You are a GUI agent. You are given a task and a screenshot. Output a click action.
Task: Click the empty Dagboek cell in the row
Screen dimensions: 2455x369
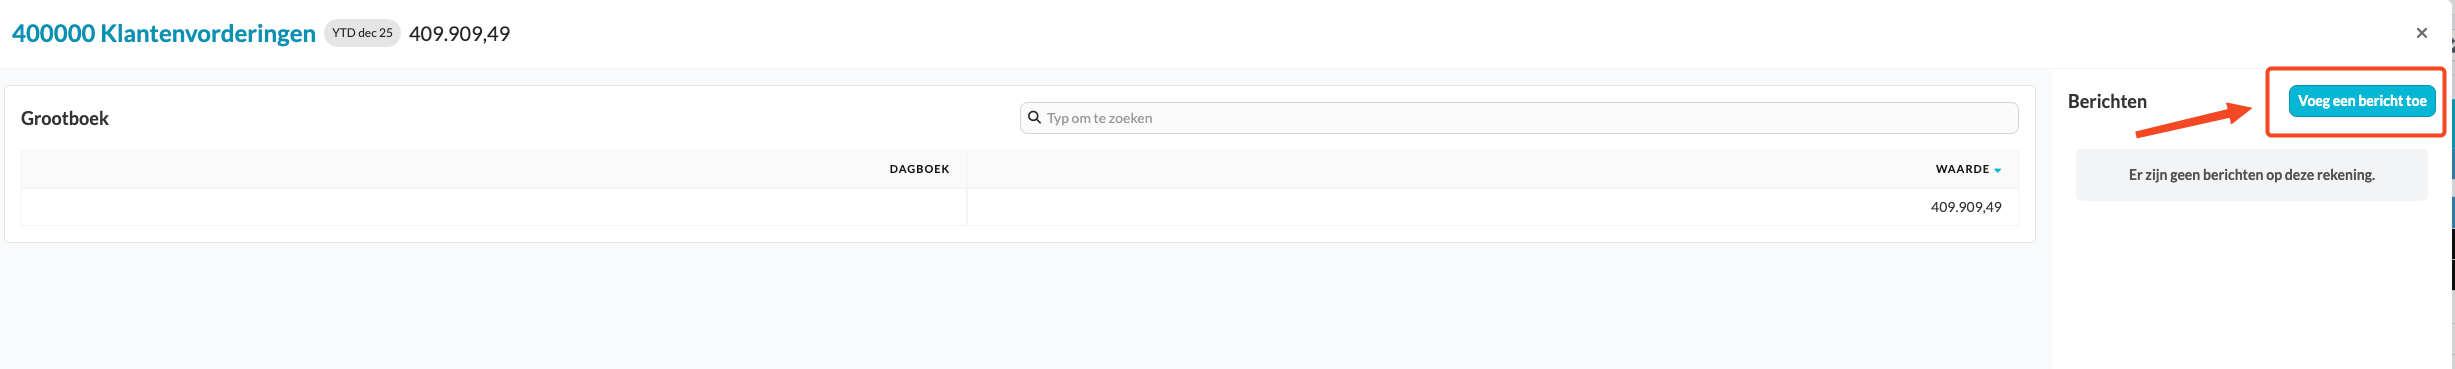(x=494, y=207)
